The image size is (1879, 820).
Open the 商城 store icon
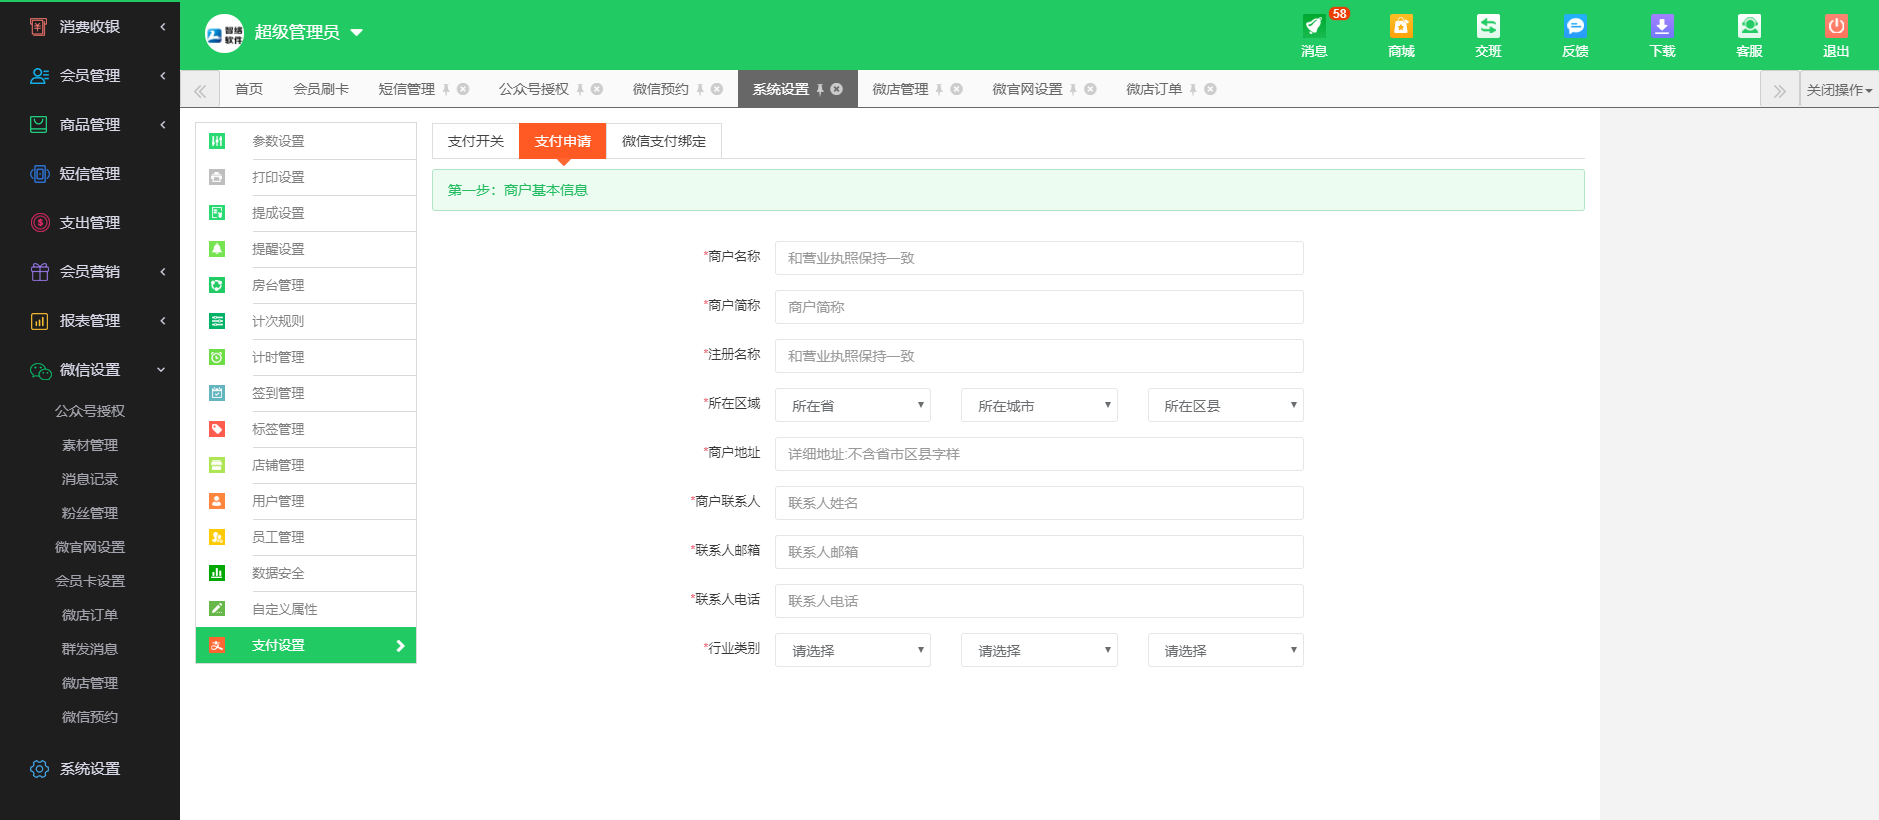click(1401, 27)
